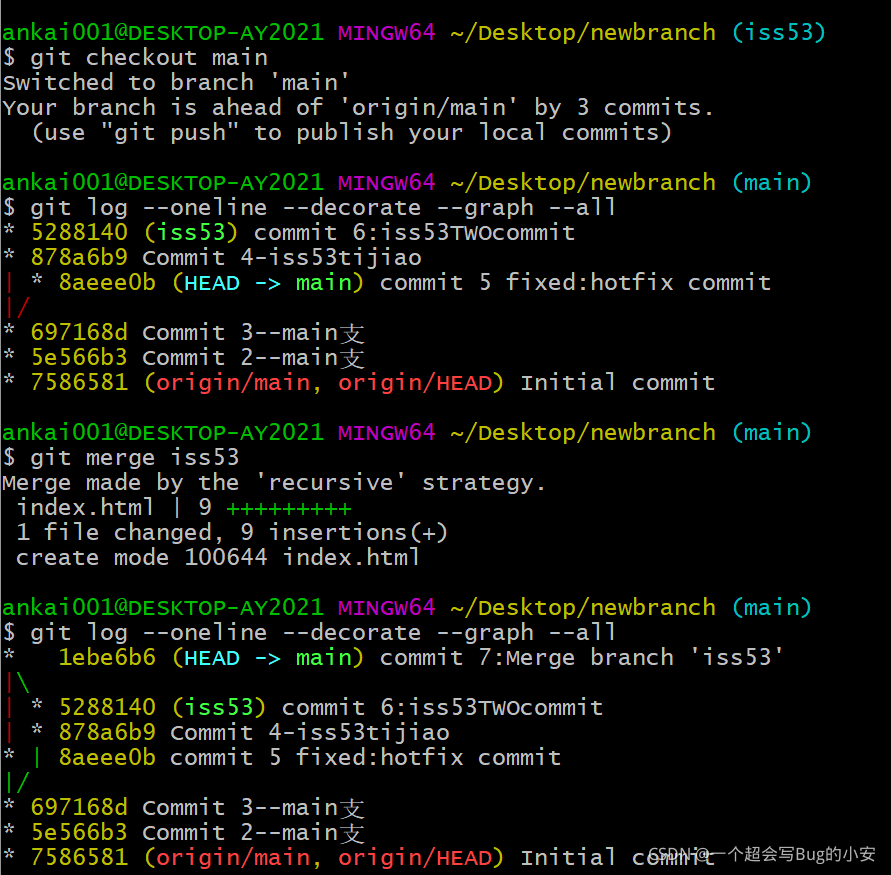Click the commit hash '1ebe6b6'
This screenshot has height=875, width=891.
pos(107,657)
